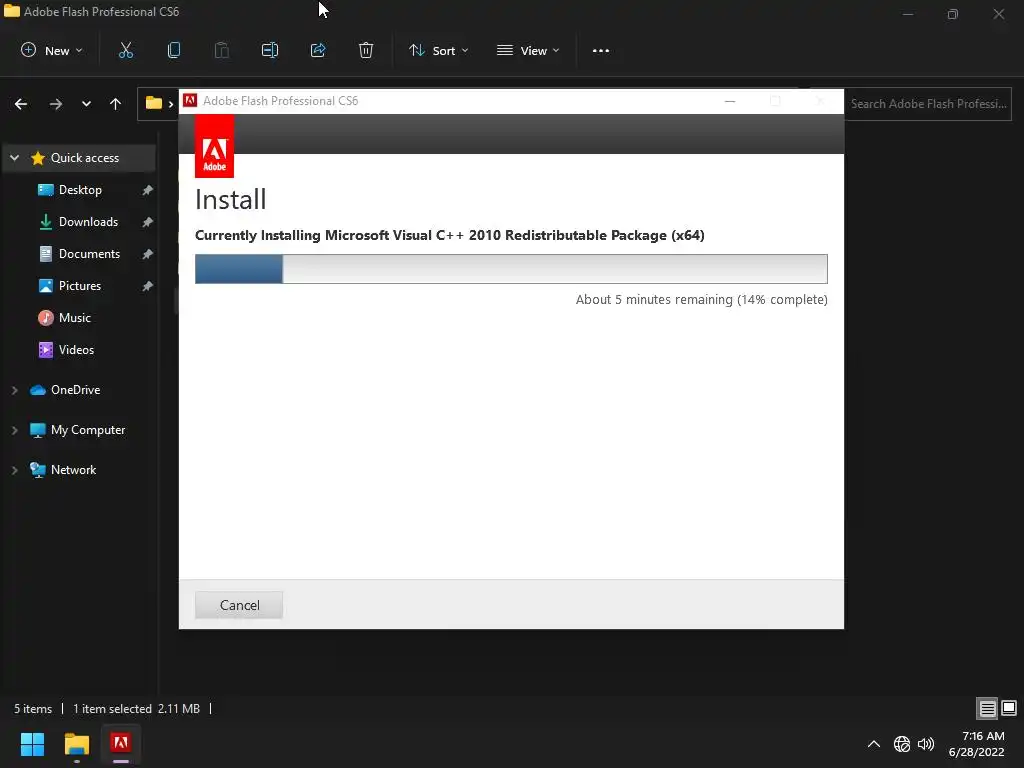
Task: Click the folder icon in the address bar
Action: pyautogui.click(x=153, y=103)
